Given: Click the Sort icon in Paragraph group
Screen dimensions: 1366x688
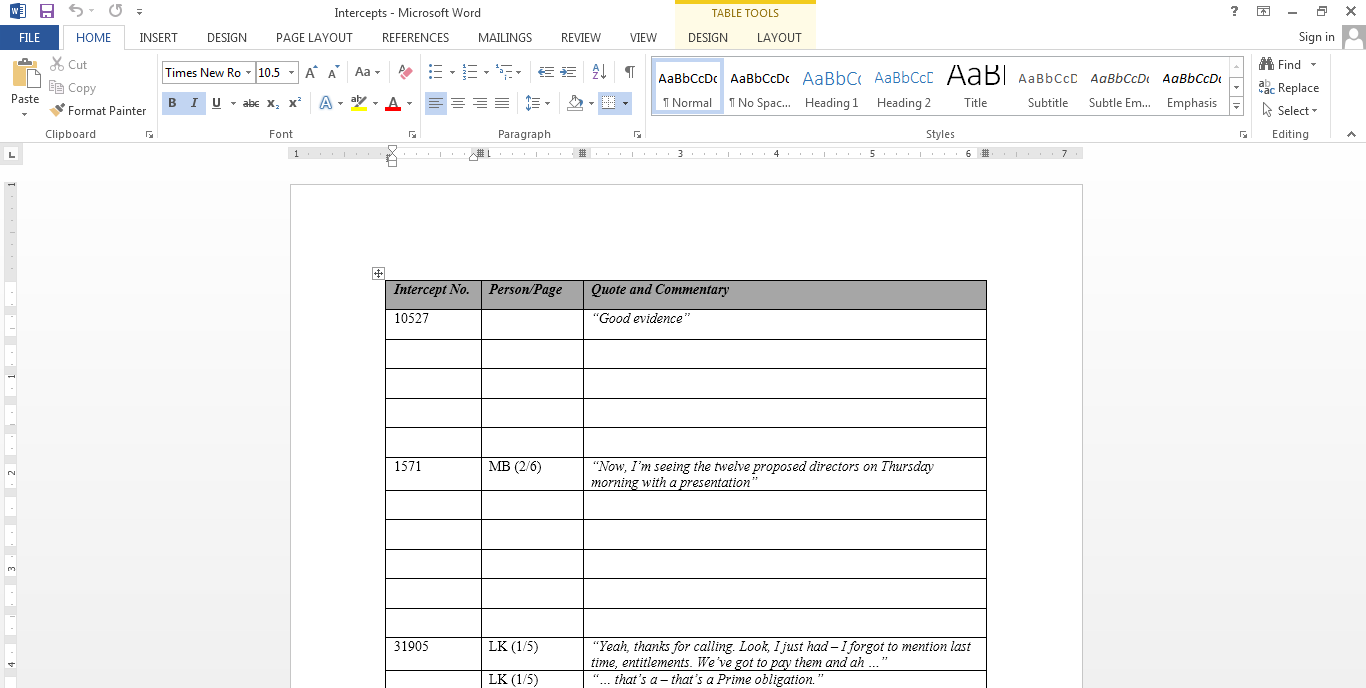Looking at the screenshot, I should point(599,72).
